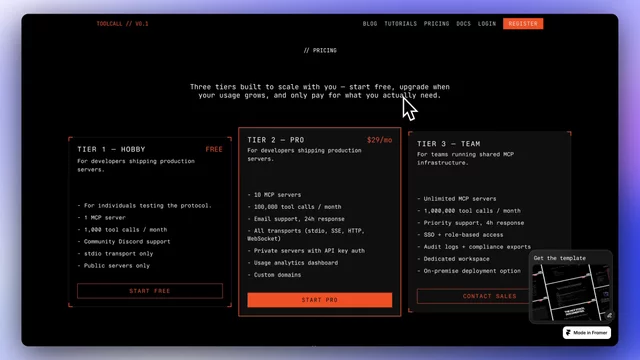
Task: Click the // PRICING section label
Action: (320, 51)
